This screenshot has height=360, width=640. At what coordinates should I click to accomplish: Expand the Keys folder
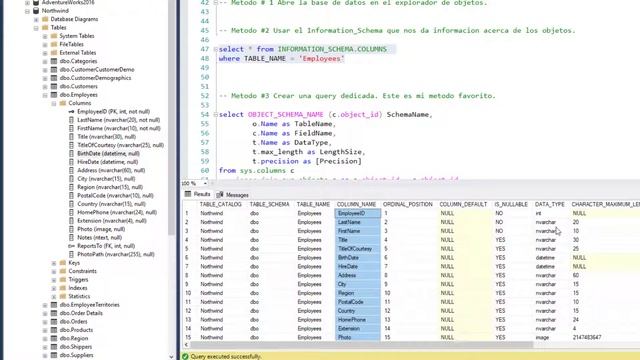pos(53,263)
